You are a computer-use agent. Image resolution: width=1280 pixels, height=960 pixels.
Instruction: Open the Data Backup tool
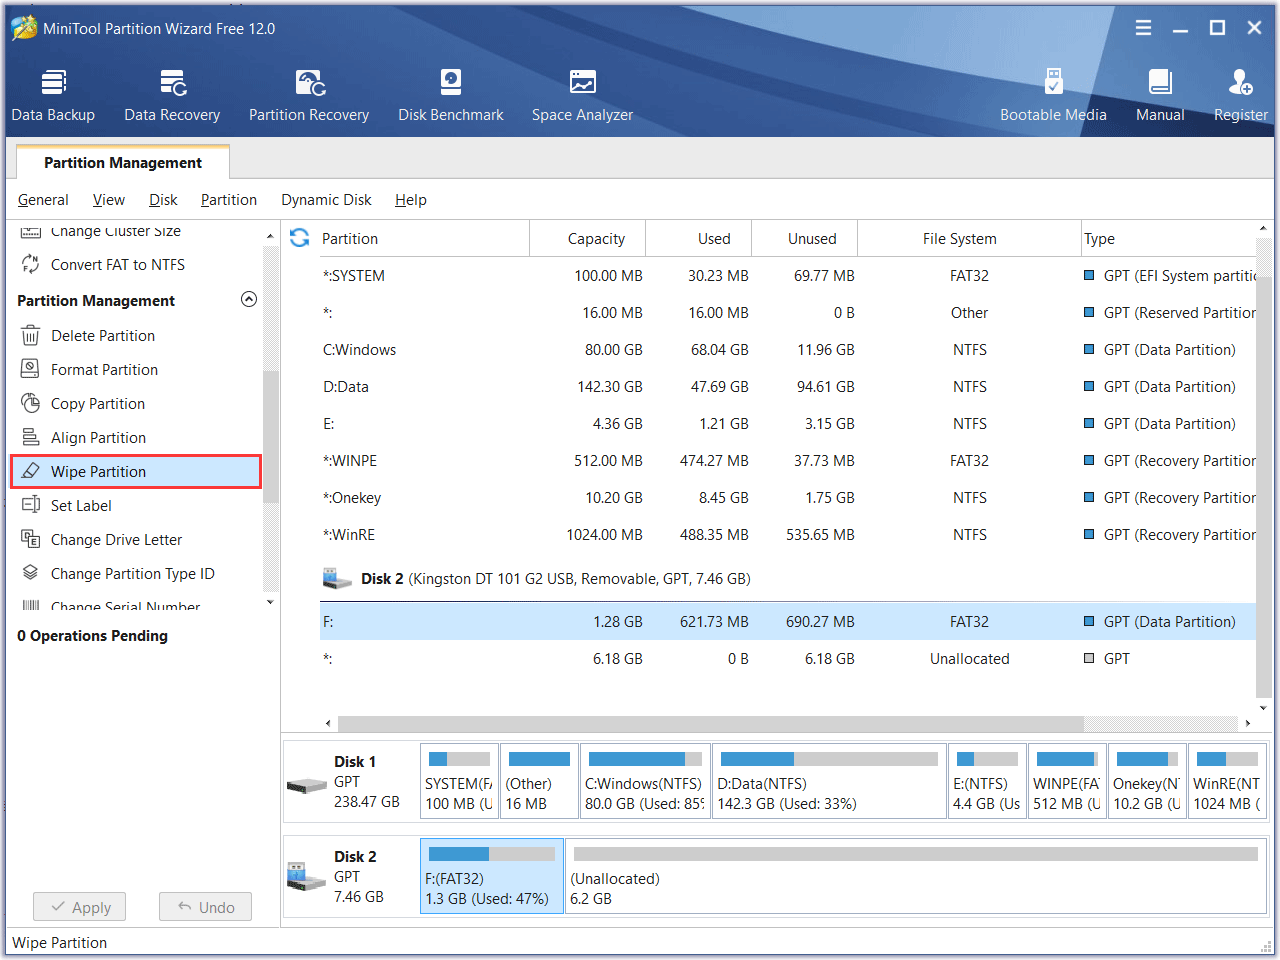[53, 96]
